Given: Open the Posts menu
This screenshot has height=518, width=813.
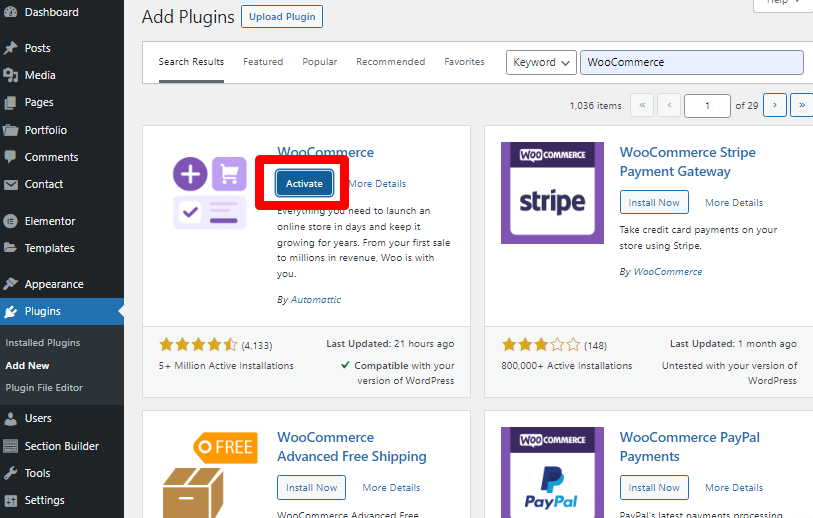Looking at the screenshot, I should click(x=37, y=48).
